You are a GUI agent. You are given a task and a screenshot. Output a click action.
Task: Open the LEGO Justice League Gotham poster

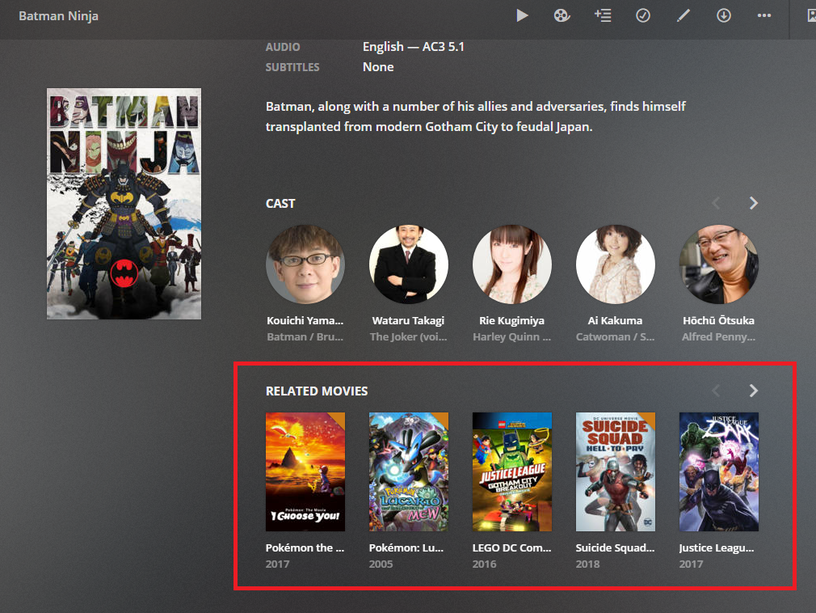point(512,471)
